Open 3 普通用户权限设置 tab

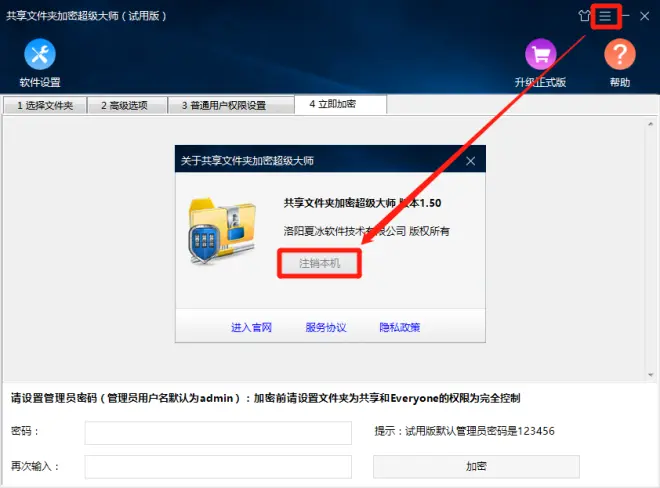pyautogui.click(x=231, y=105)
